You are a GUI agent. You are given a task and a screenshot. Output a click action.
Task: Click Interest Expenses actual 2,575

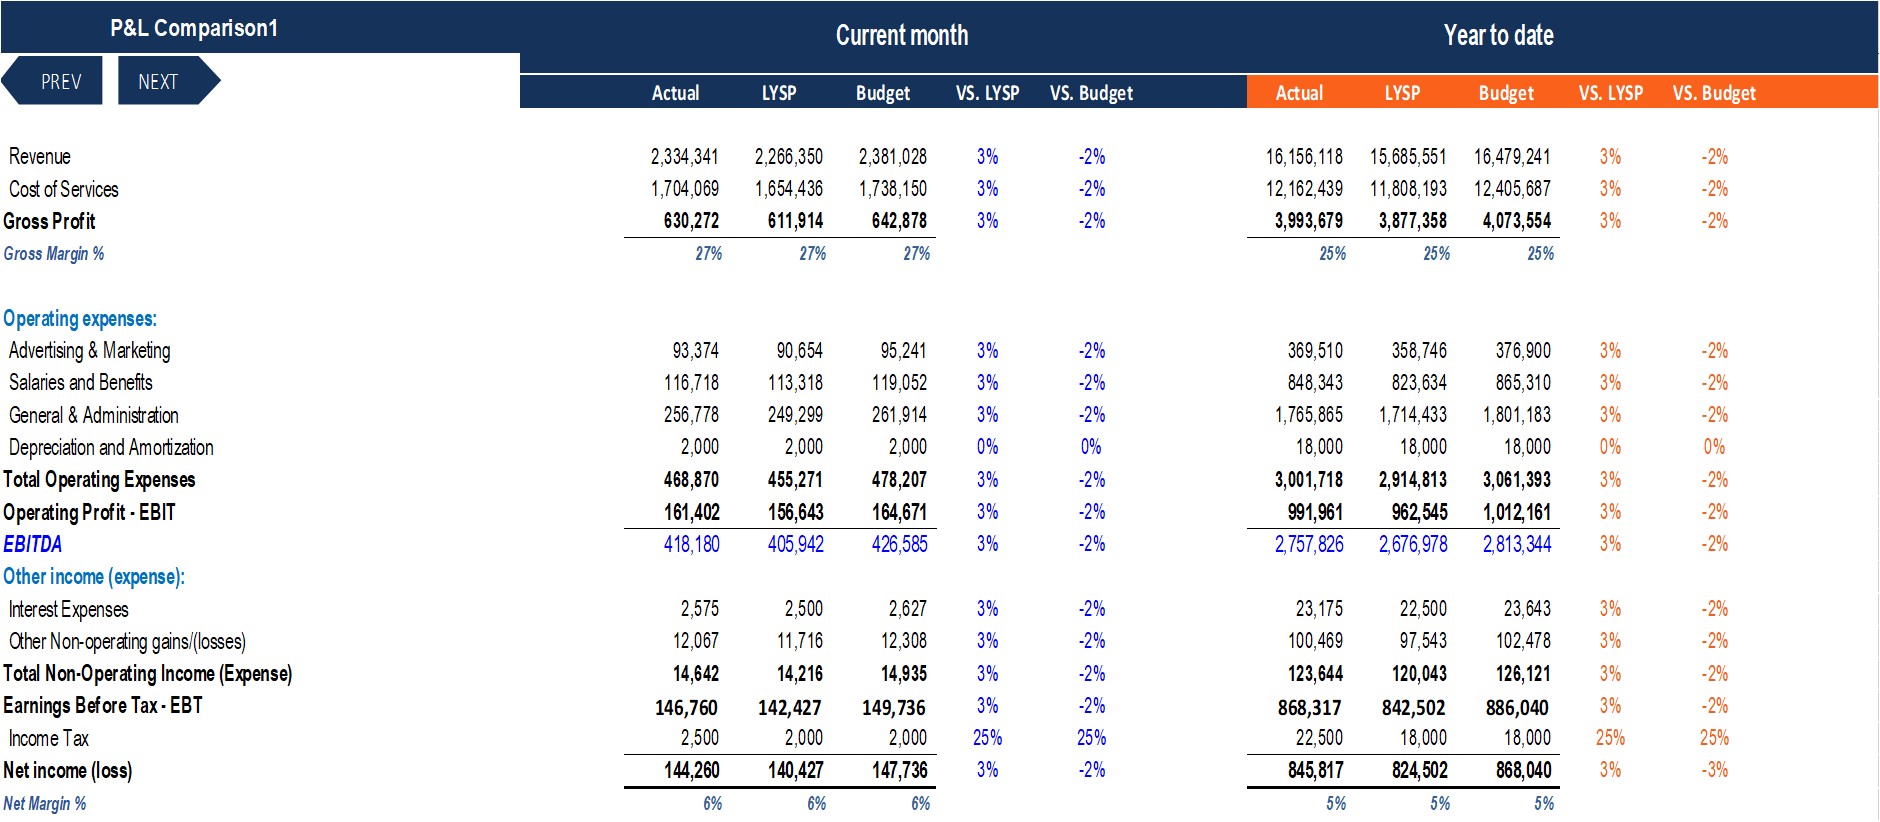[x=700, y=609]
